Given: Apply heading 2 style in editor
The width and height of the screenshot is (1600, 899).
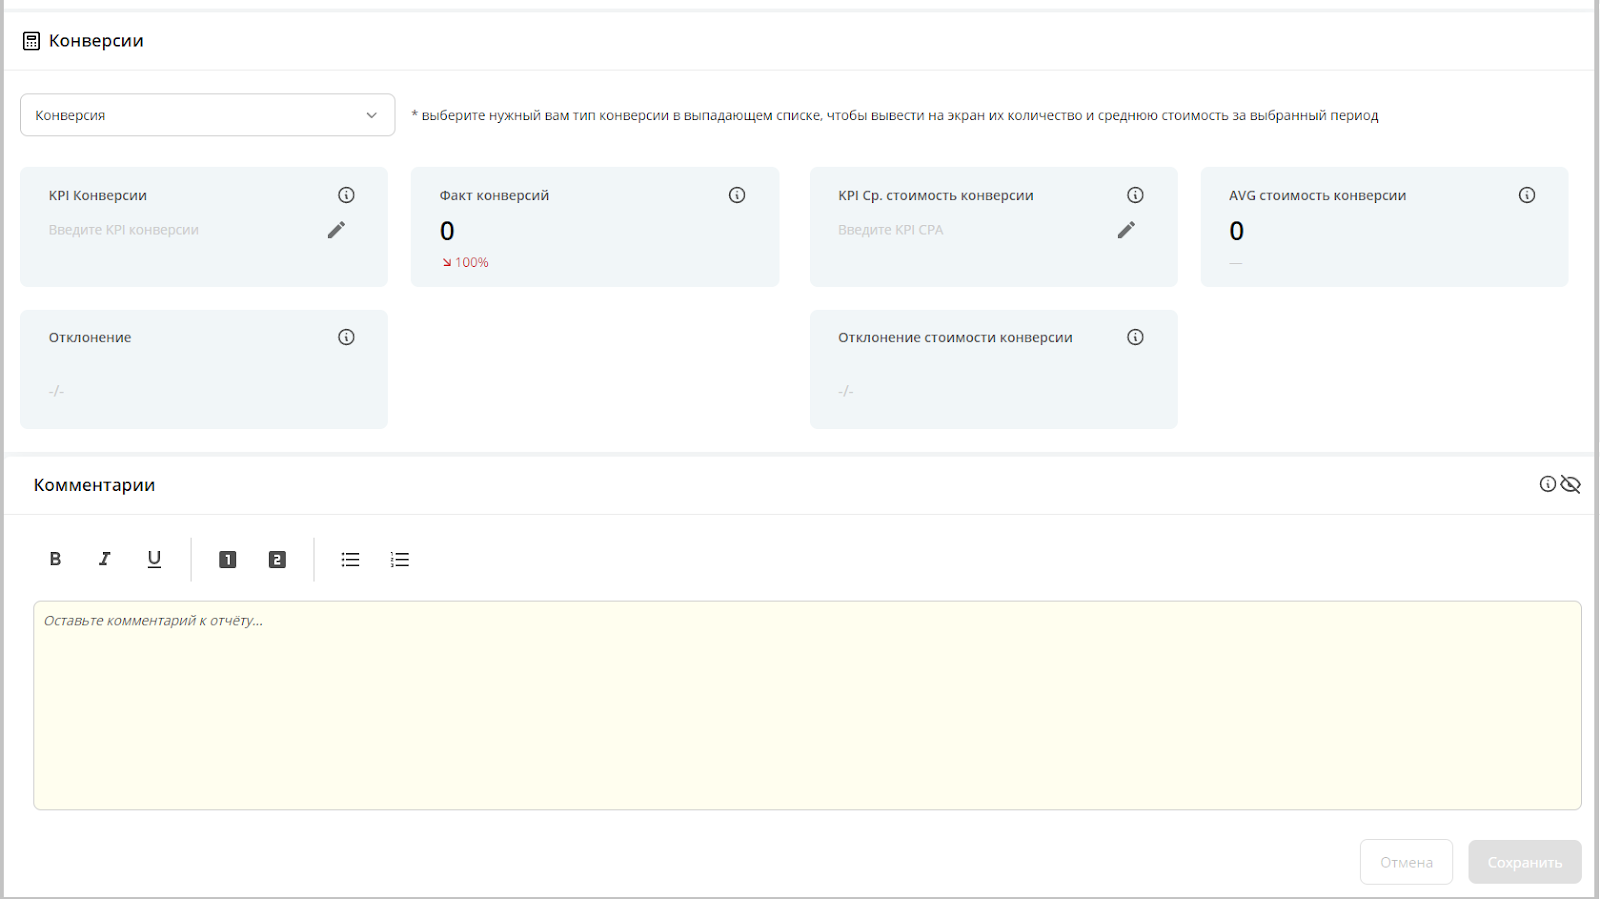Looking at the screenshot, I should (277, 560).
